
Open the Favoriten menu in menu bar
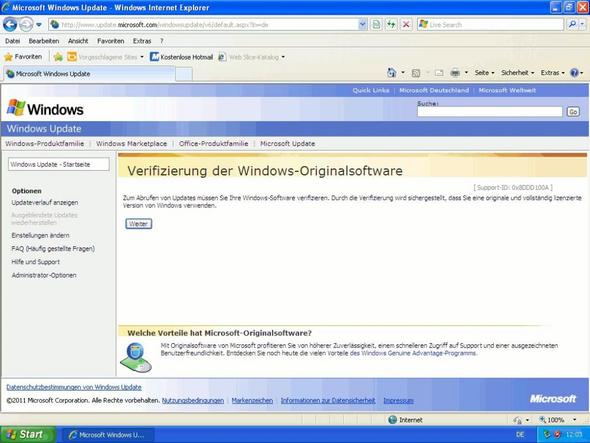click(111, 41)
